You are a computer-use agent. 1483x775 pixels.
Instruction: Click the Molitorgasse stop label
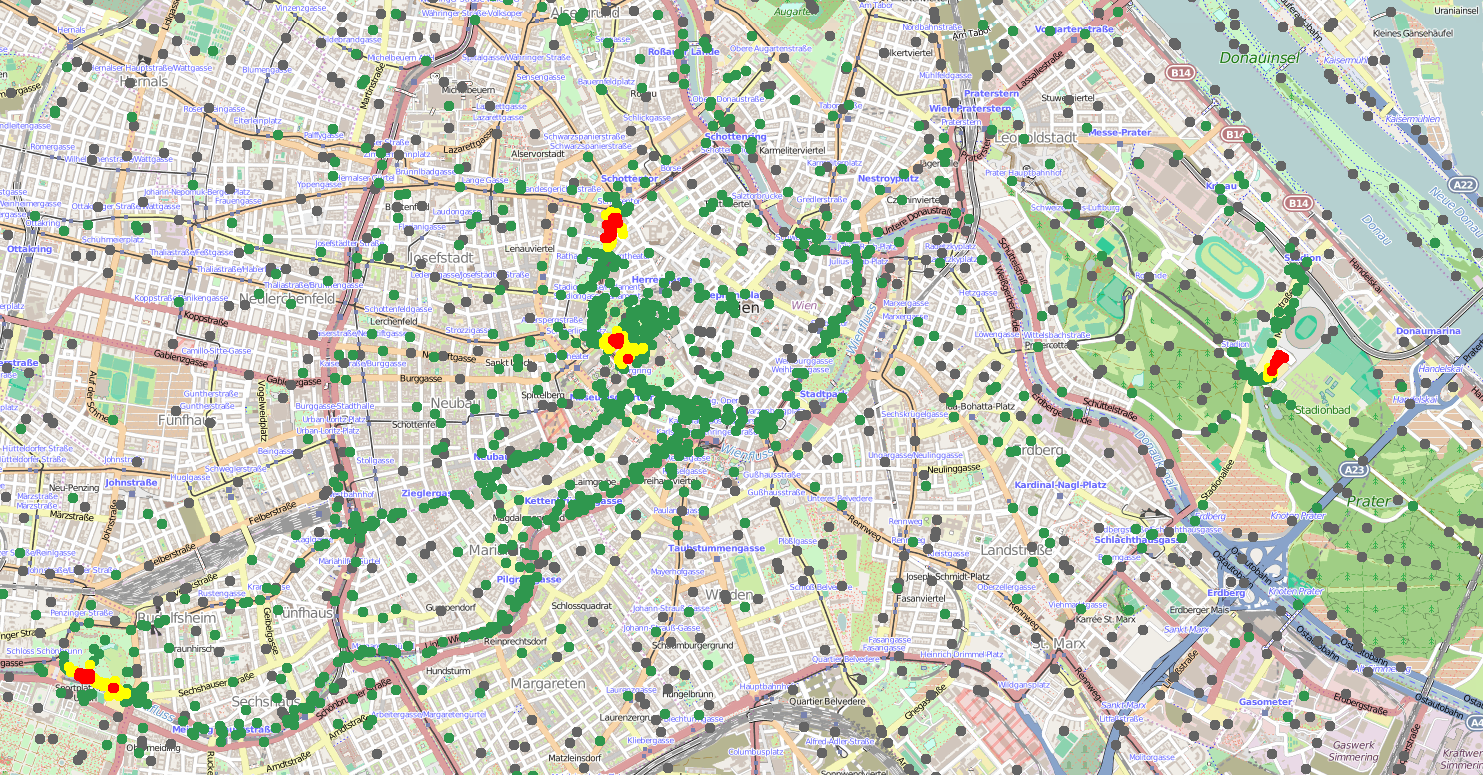click(1150, 757)
